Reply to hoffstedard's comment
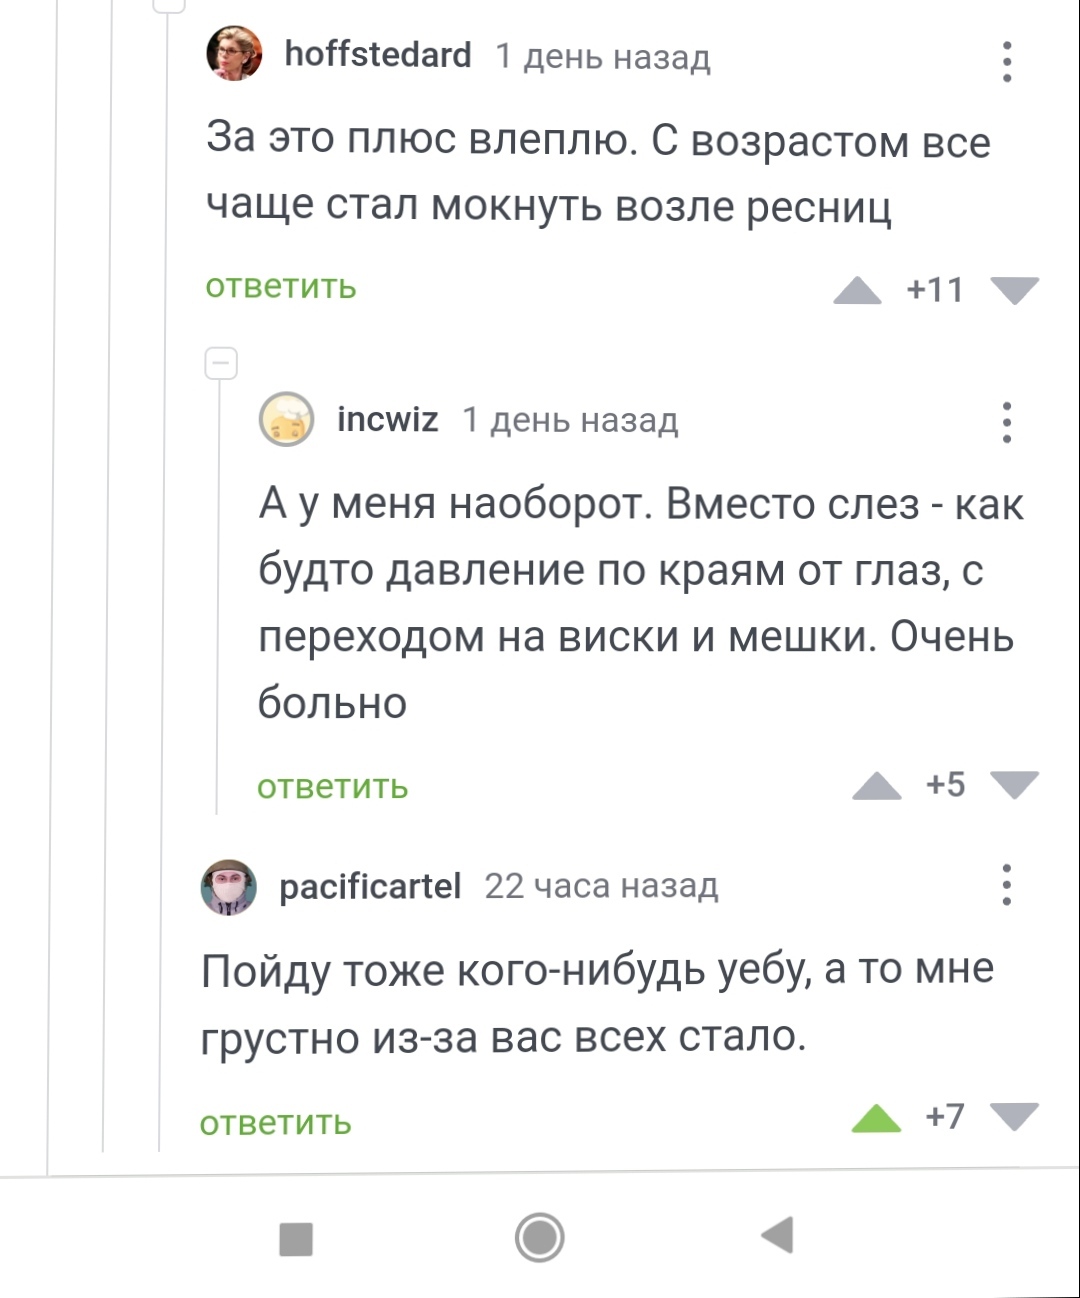Viewport: 1080px width, 1298px height. (x=281, y=287)
